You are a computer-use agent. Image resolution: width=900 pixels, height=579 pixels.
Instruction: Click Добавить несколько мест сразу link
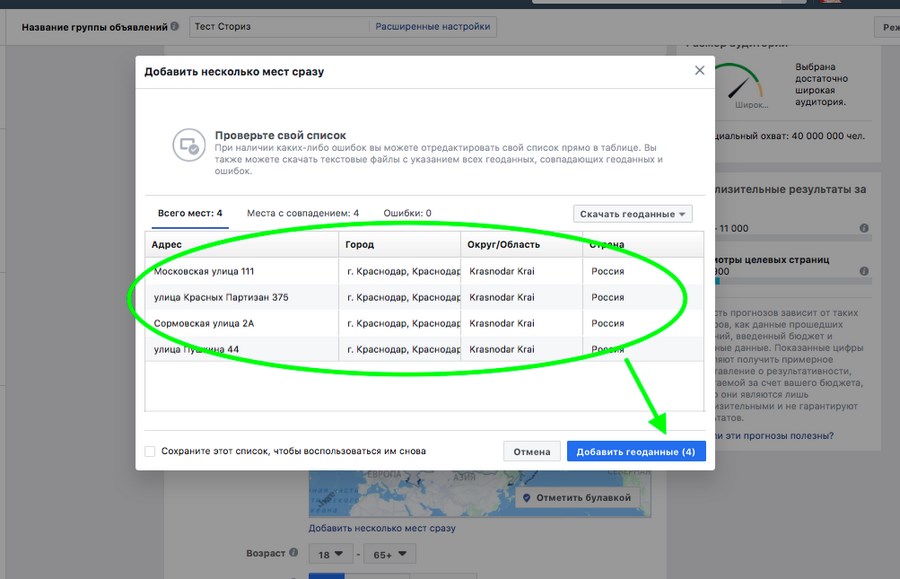[x=382, y=528]
